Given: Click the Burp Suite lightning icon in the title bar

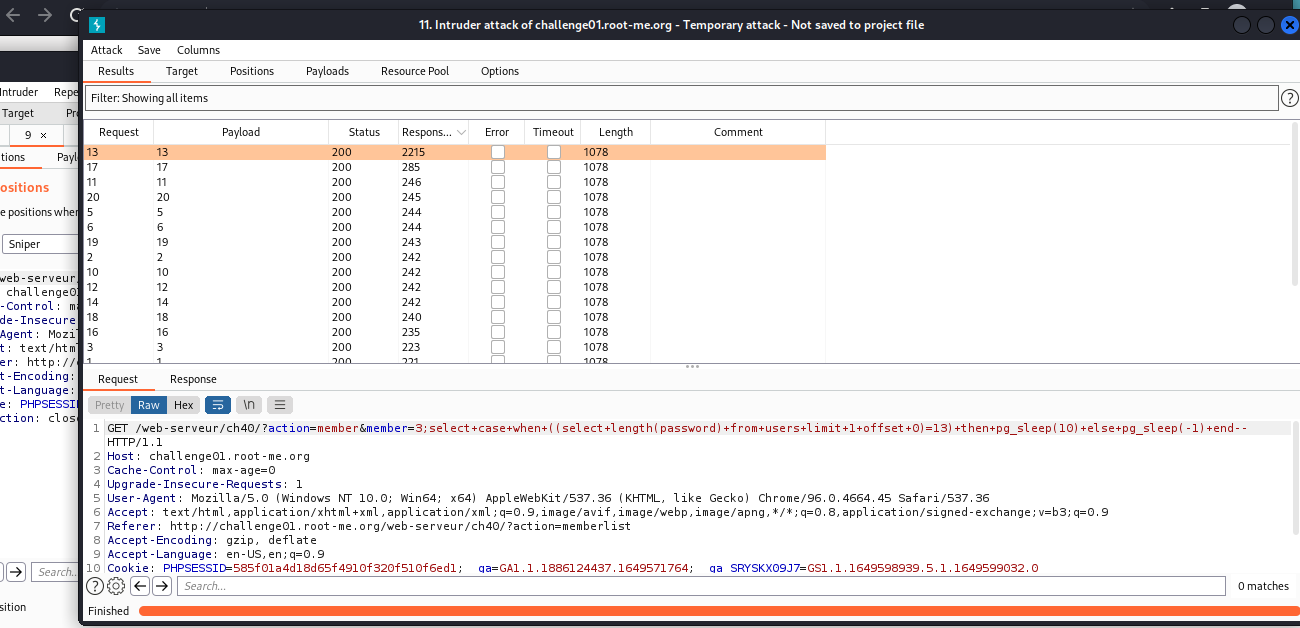Looking at the screenshot, I should point(97,25).
